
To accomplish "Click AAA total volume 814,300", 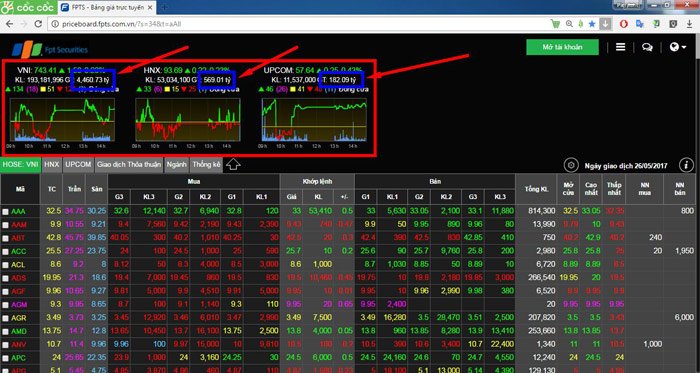I will click(x=541, y=211).
